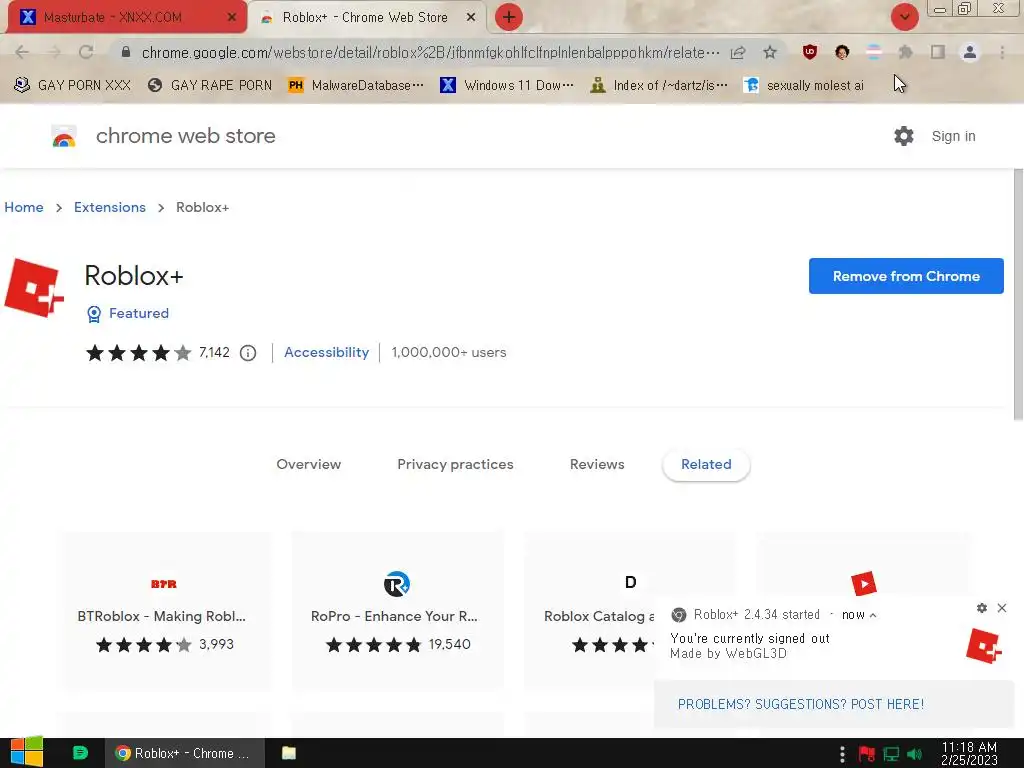Open File Explorer from the taskbar

289,753
